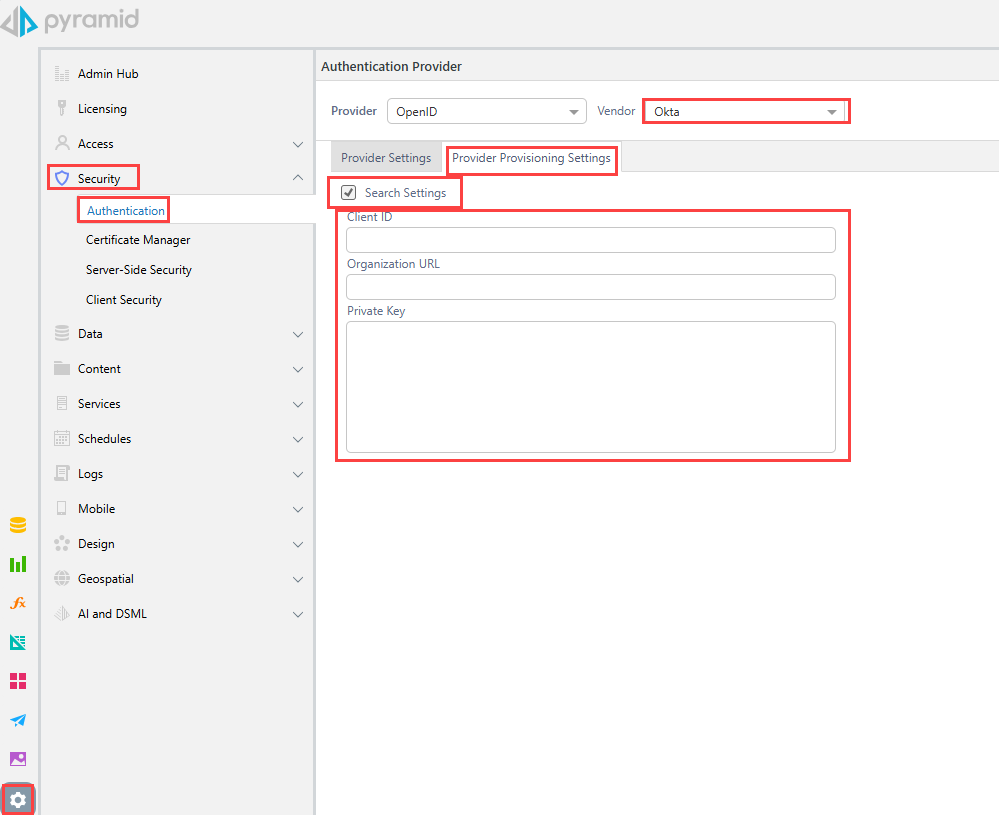
Task: Open the Provider dropdown showing OpenID
Action: tap(487, 111)
